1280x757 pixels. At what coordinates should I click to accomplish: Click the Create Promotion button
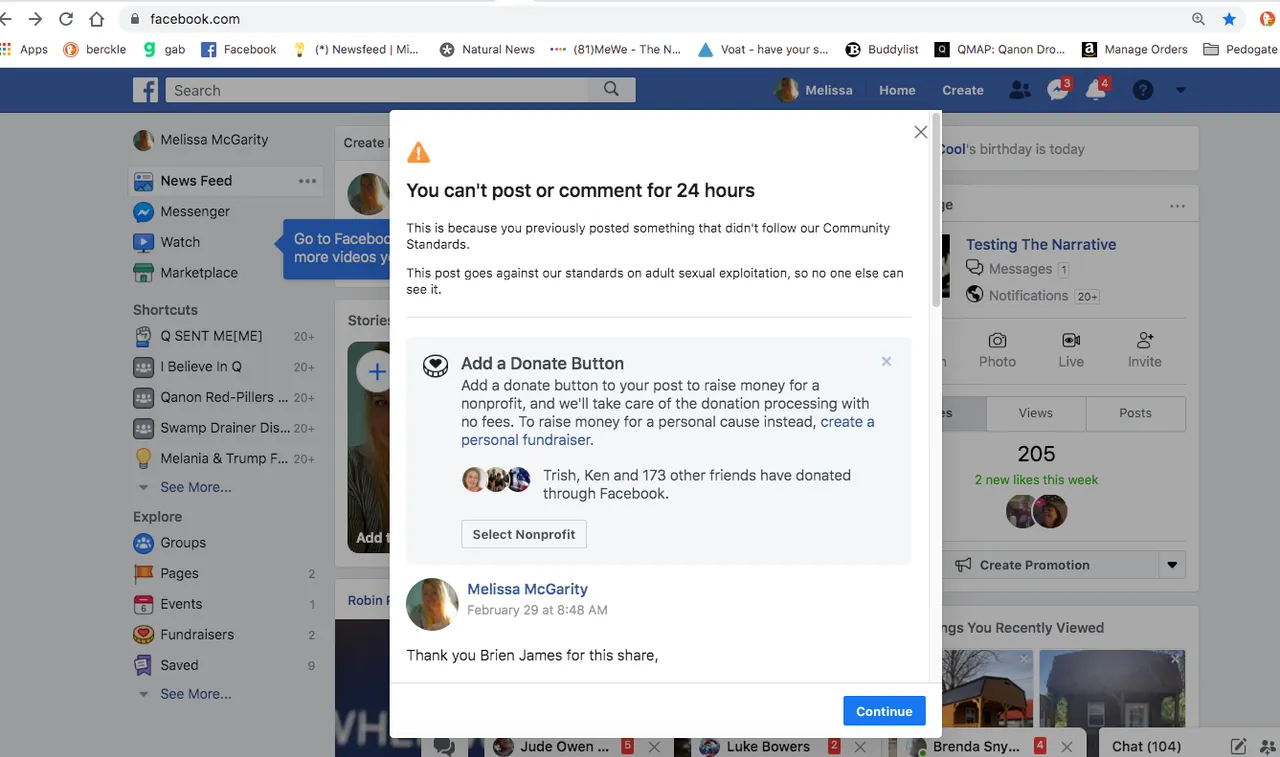(1050, 565)
